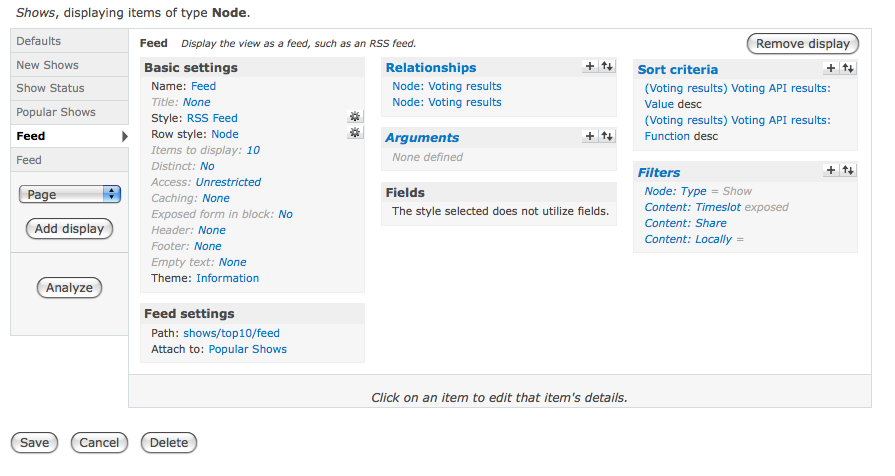Rearrange sort criteria using arrows icon
Viewport: 895px width, 476px height.
point(848,68)
